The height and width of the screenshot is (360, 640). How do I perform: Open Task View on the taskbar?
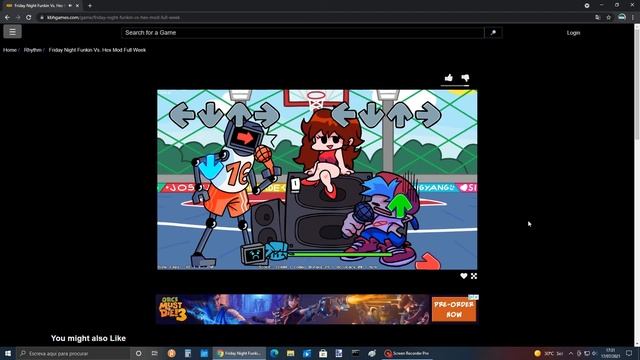click(x=155, y=353)
